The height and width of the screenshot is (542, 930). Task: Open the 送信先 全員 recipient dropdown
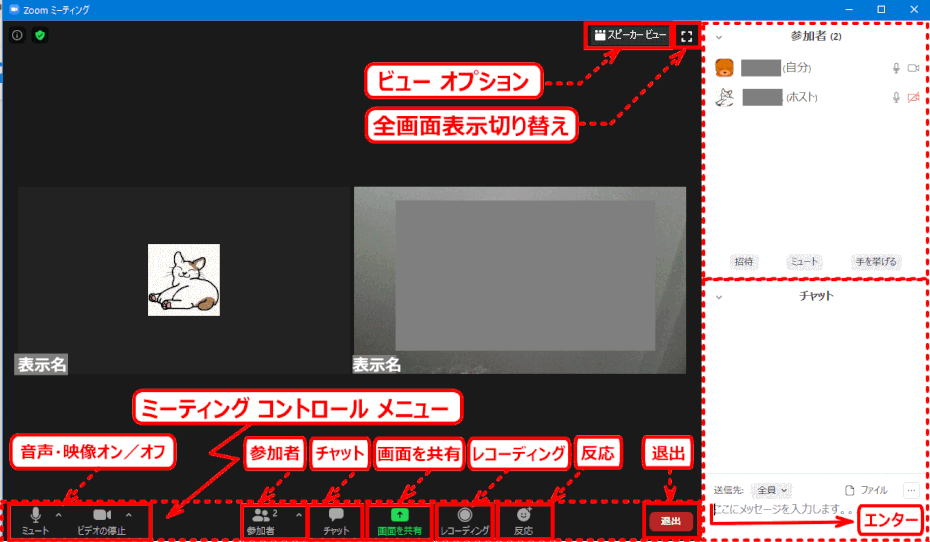[771, 490]
